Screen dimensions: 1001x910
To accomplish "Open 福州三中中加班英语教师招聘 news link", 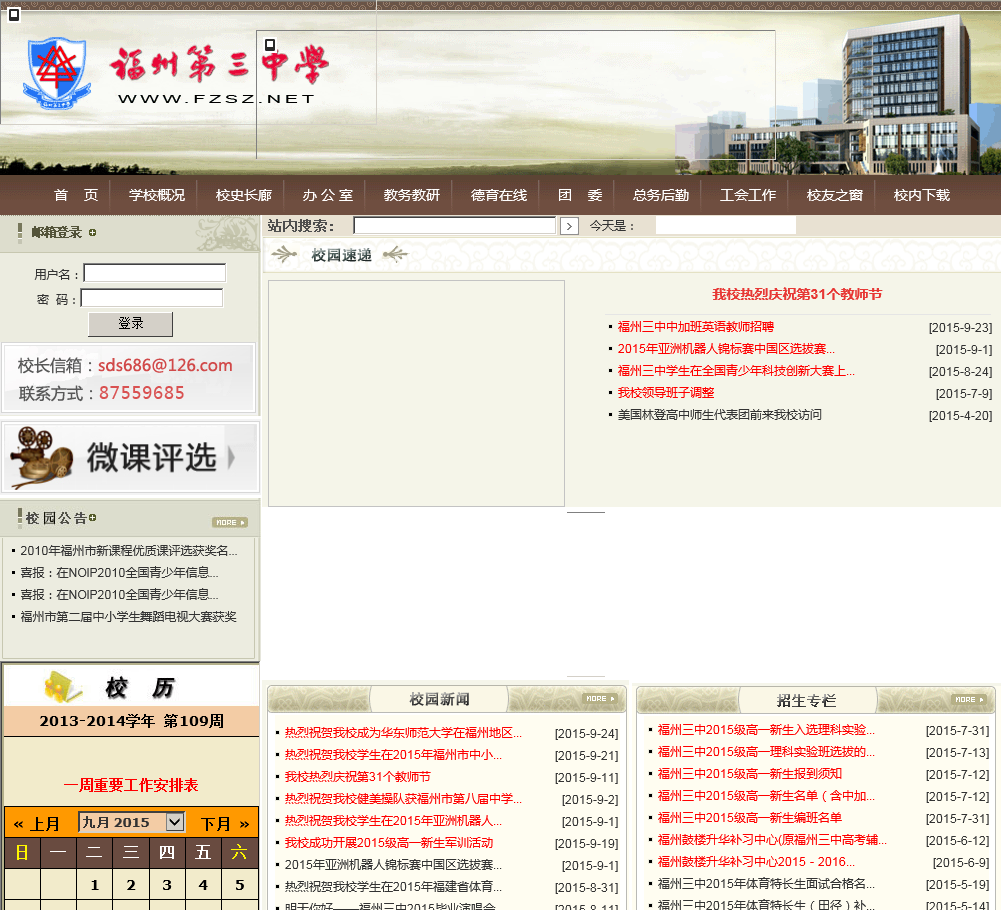I will click(x=695, y=327).
